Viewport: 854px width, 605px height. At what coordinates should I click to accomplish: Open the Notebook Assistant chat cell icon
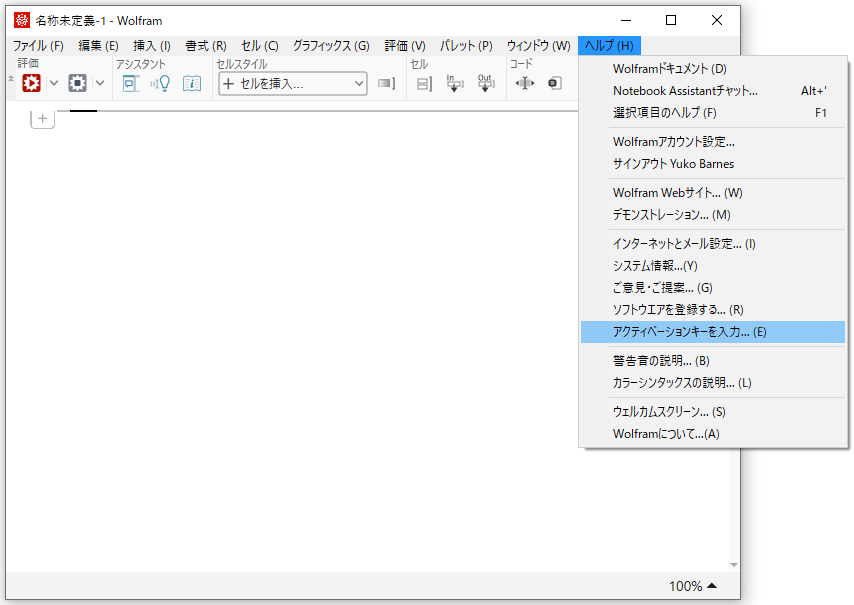(x=131, y=83)
